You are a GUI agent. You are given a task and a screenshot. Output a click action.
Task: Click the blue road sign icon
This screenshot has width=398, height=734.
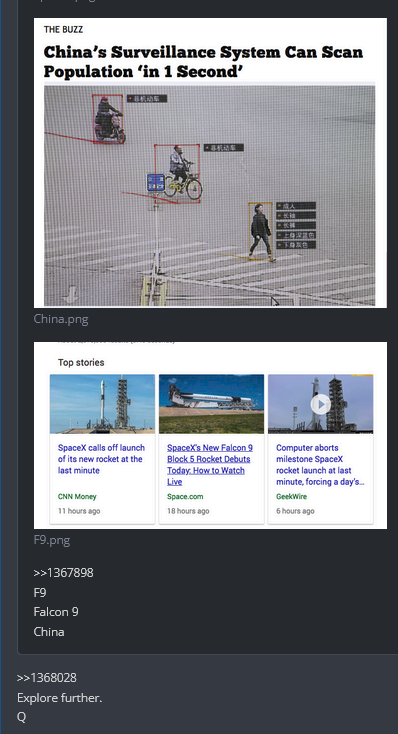pos(155,182)
